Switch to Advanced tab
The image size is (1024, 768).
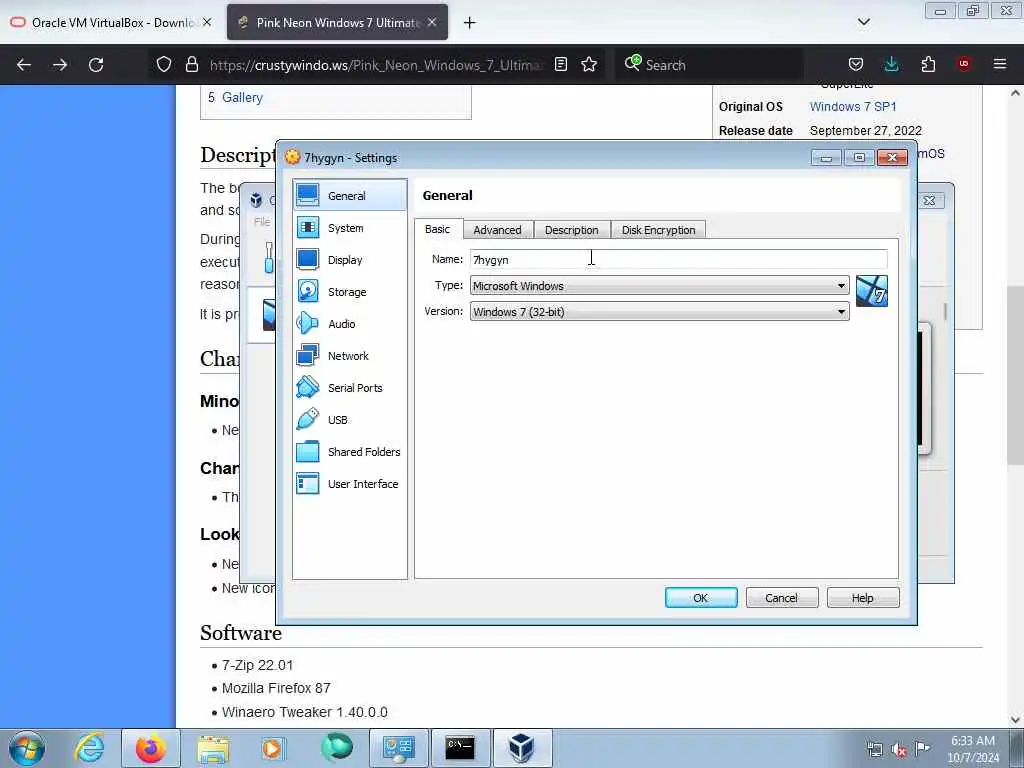click(x=498, y=230)
